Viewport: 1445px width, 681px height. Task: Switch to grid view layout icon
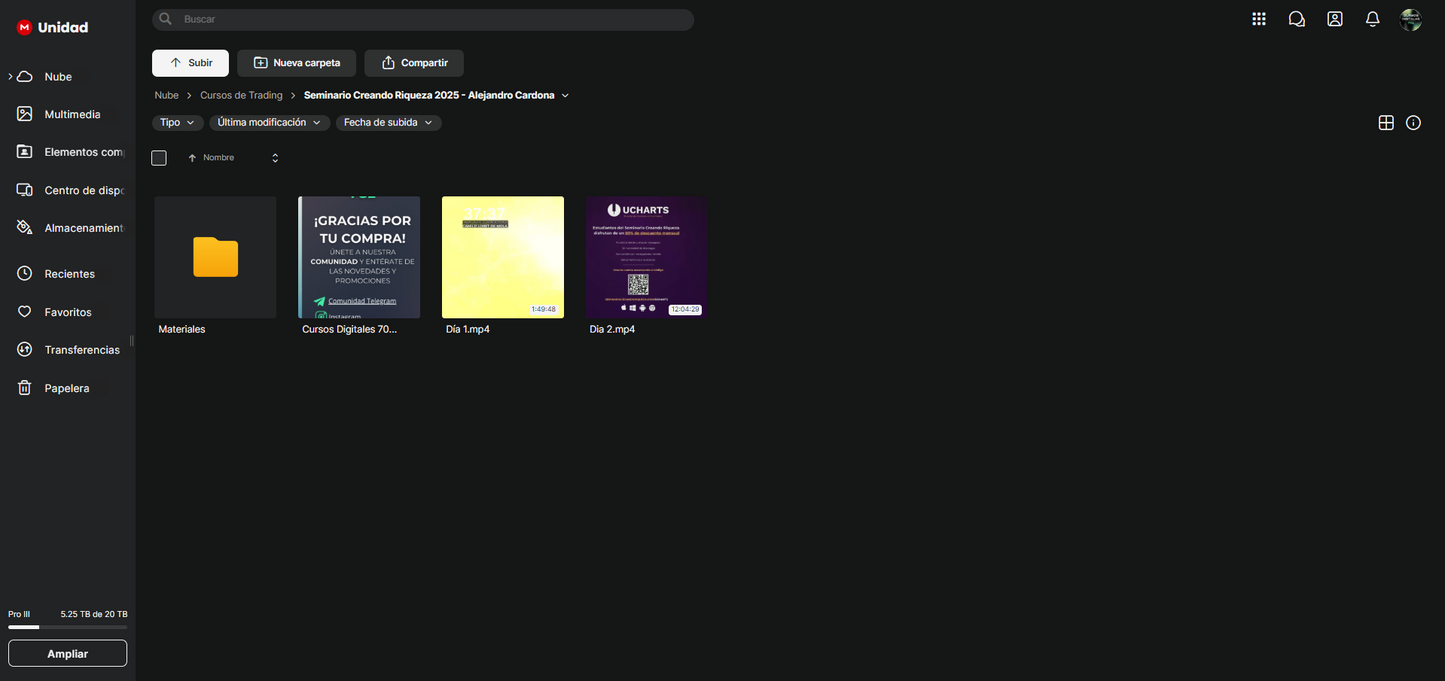click(1385, 123)
